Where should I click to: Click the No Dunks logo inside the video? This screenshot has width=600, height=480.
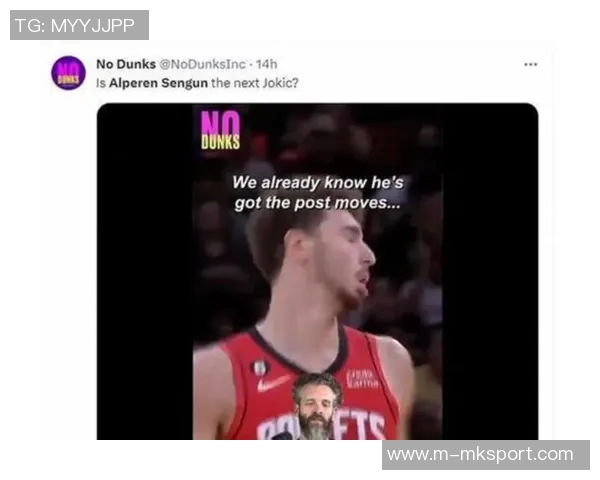220,129
